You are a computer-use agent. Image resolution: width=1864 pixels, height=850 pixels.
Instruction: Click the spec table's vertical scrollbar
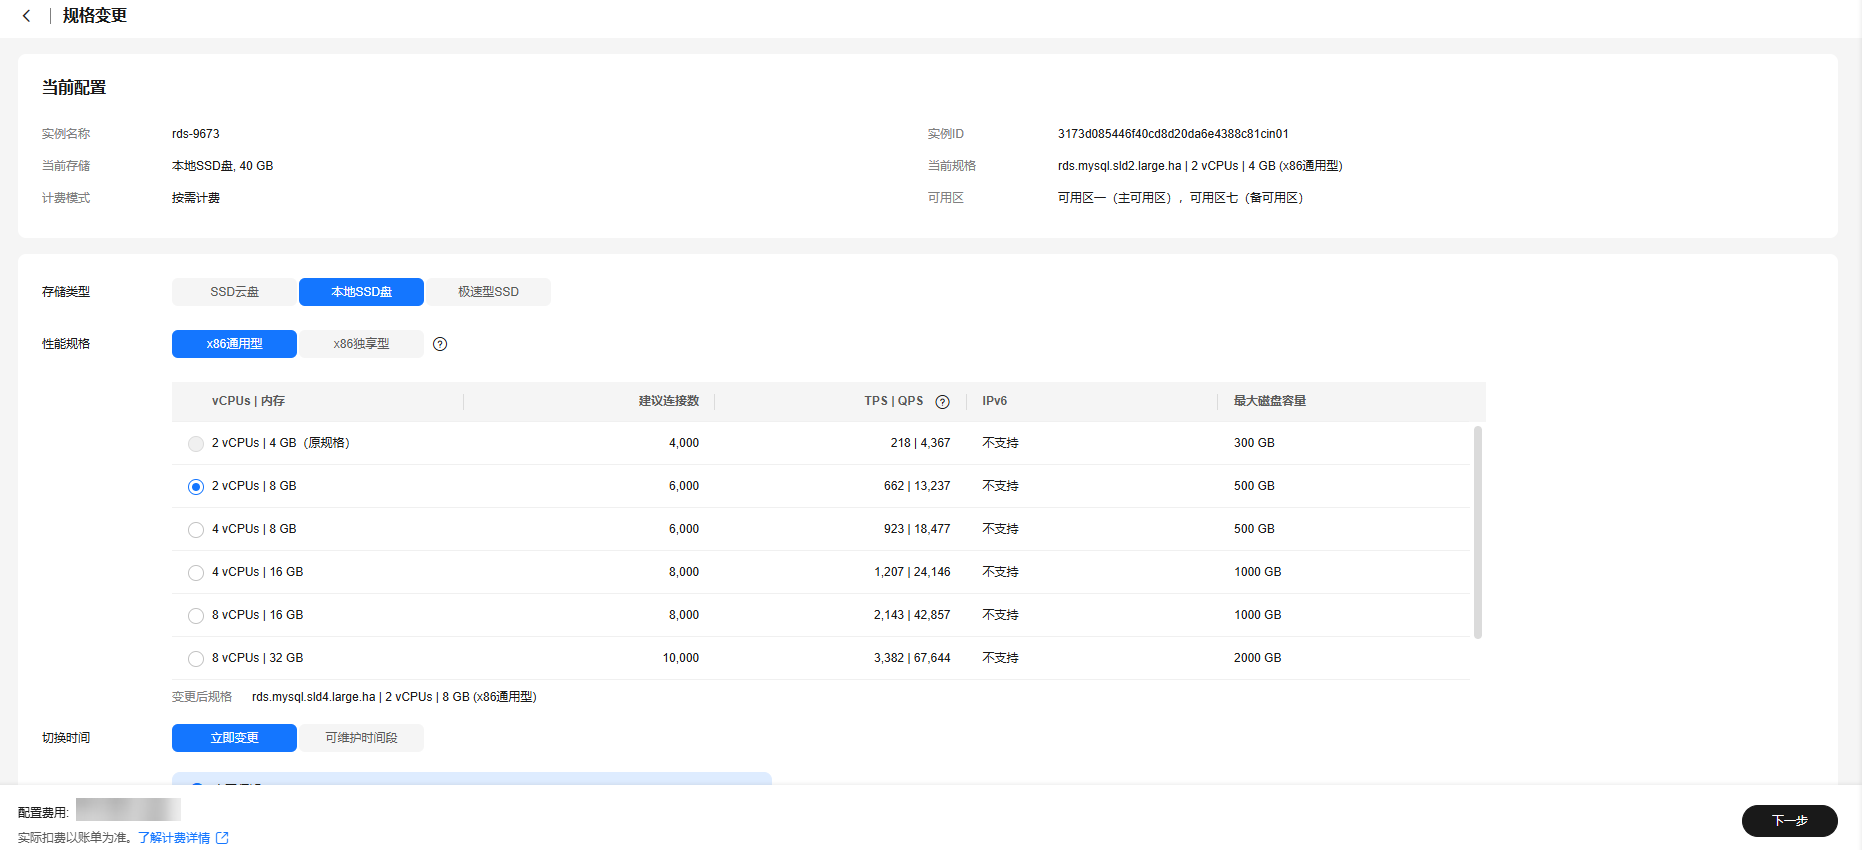click(x=1477, y=532)
